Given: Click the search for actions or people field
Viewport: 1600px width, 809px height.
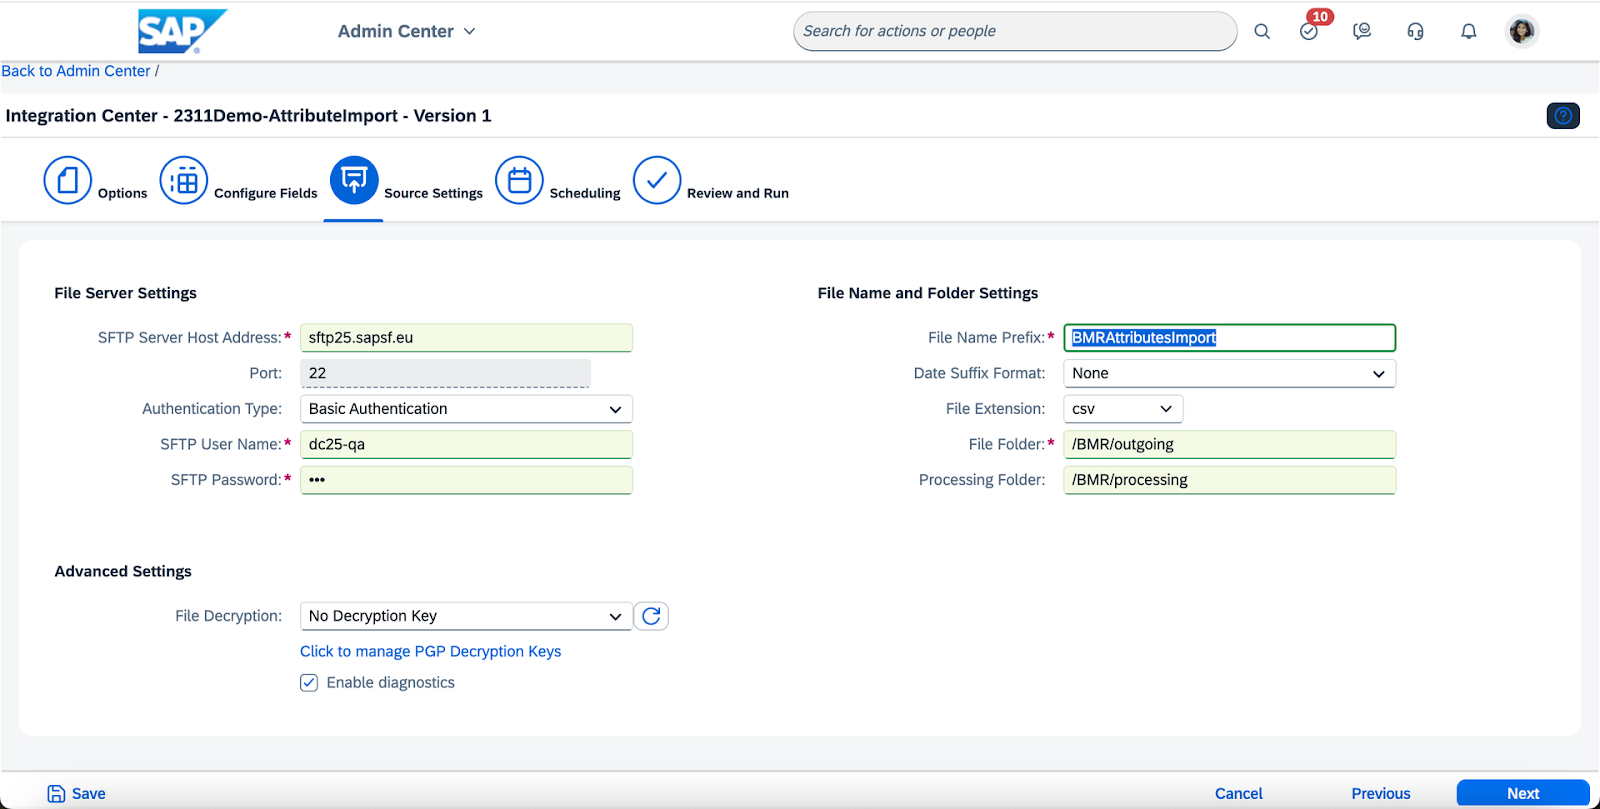Looking at the screenshot, I should [x=1015, y=31].
